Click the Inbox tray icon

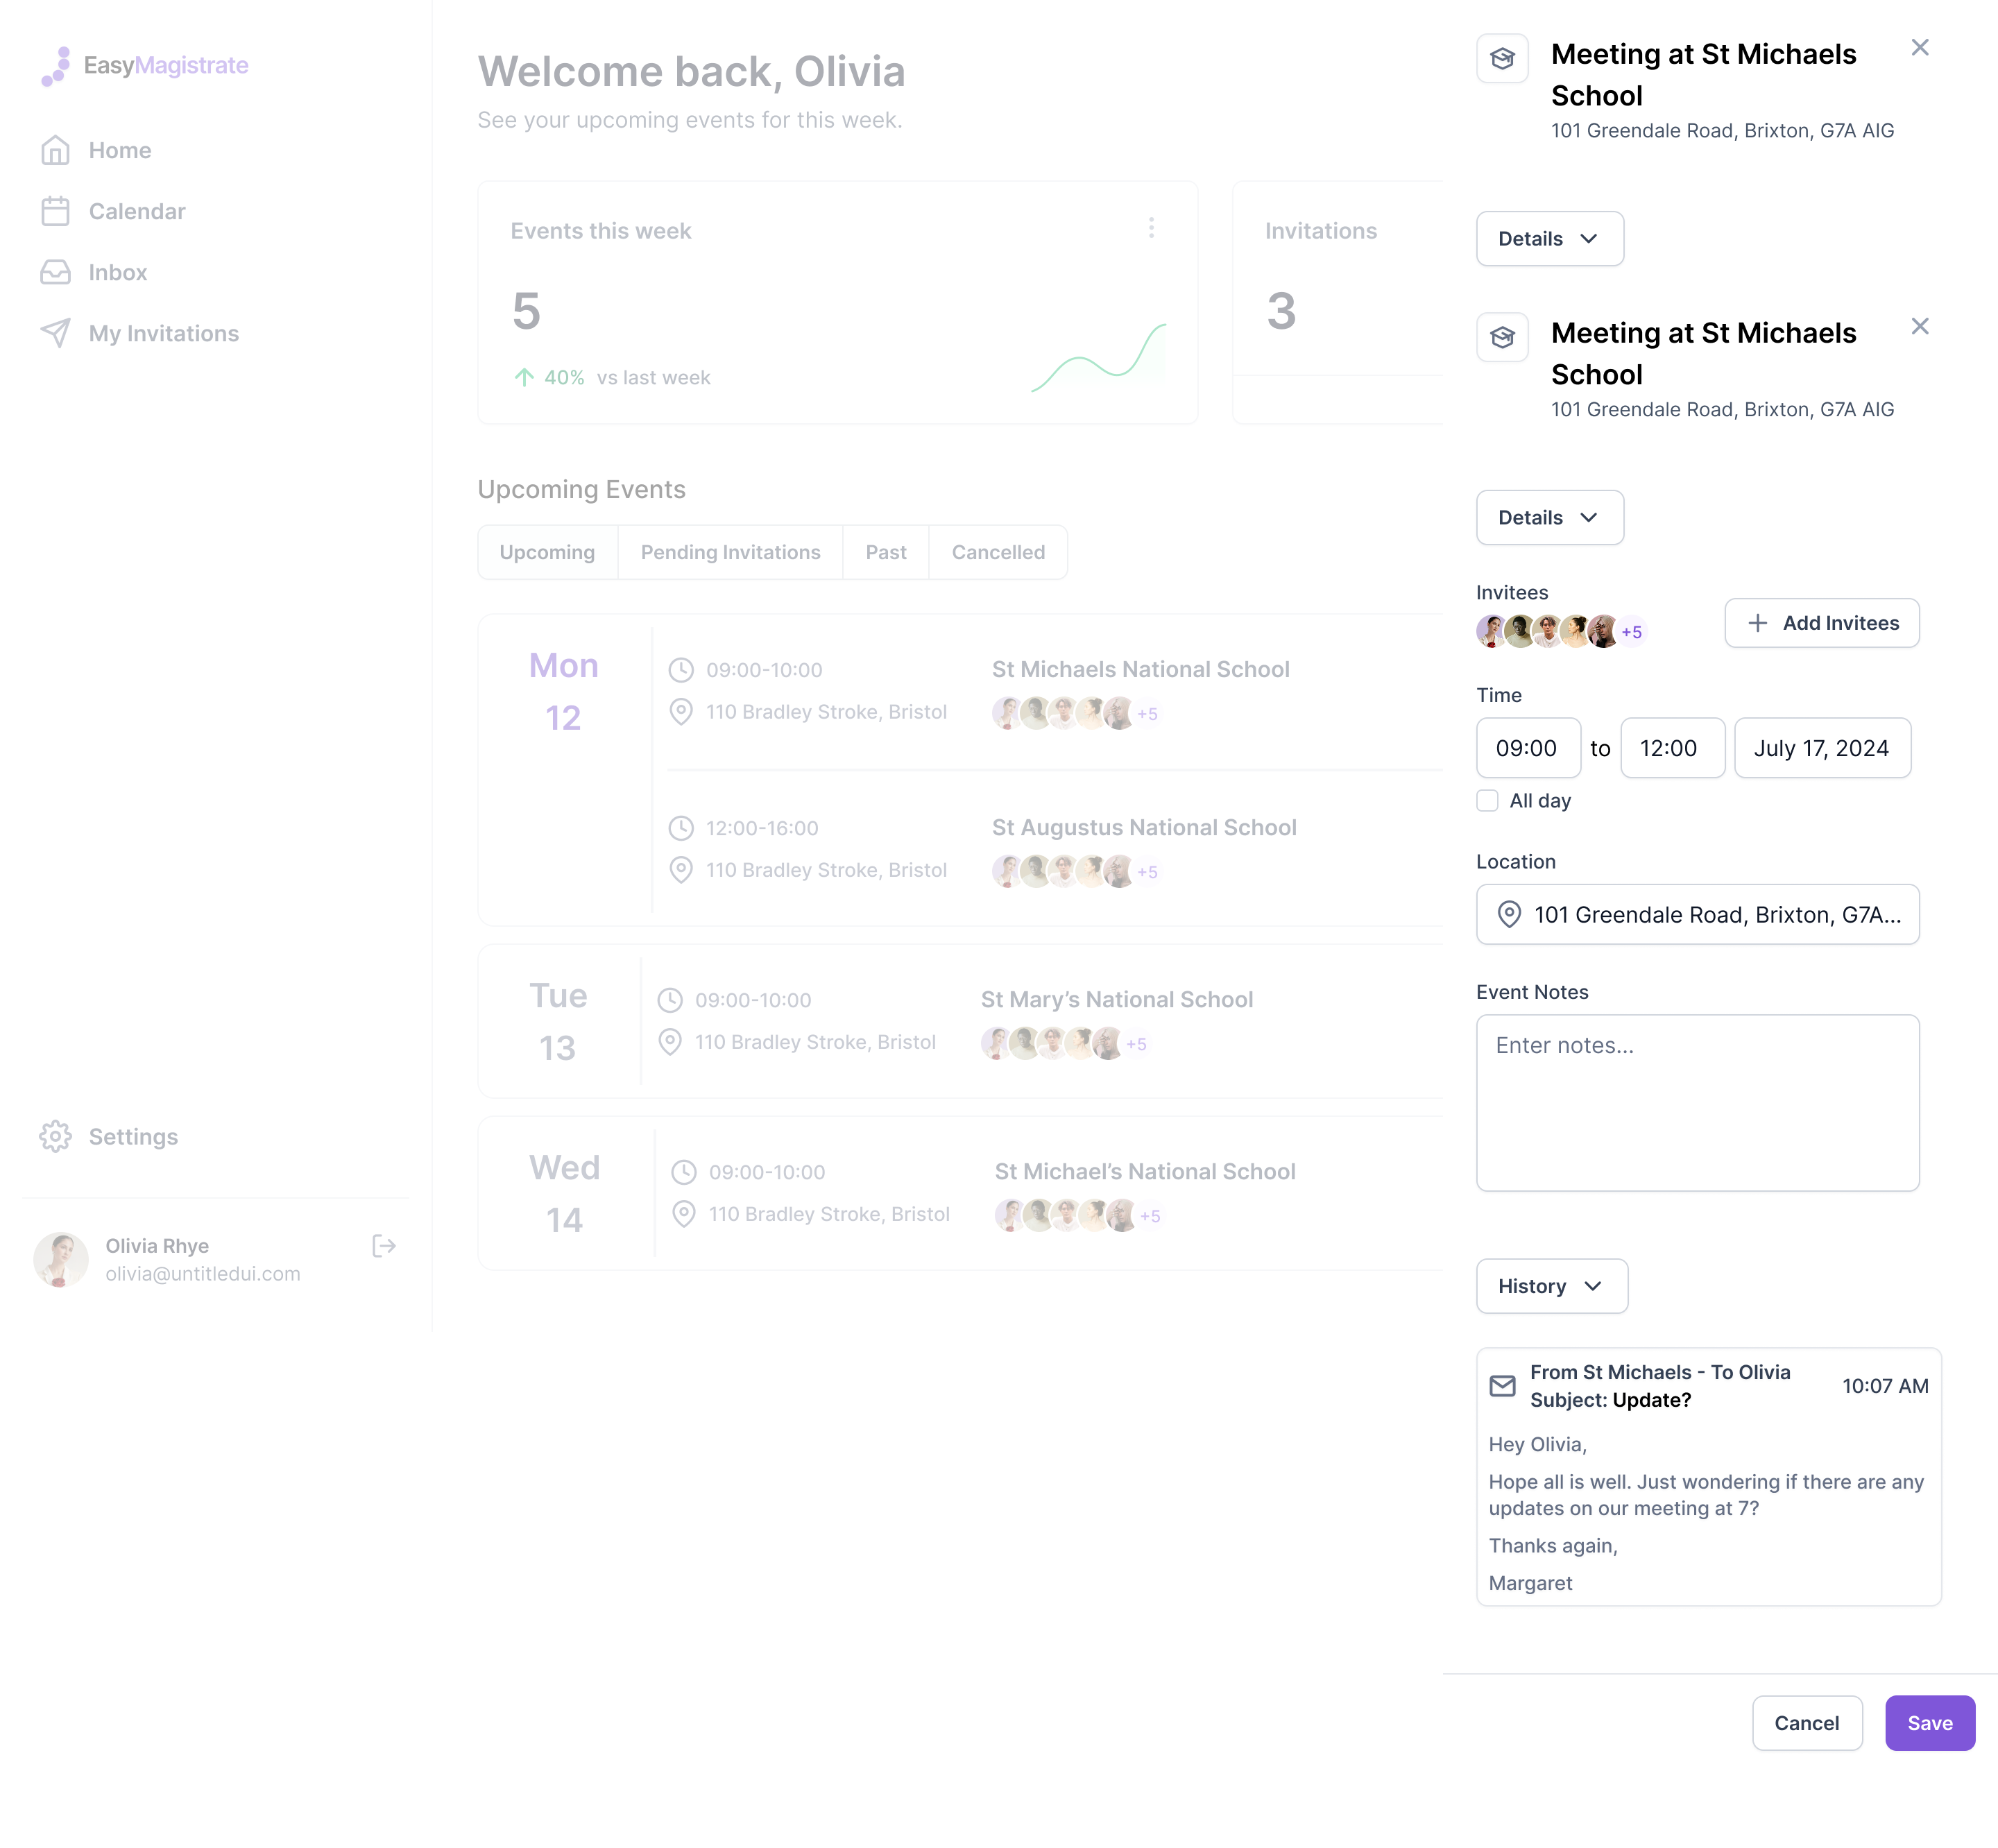coord(55,272)
